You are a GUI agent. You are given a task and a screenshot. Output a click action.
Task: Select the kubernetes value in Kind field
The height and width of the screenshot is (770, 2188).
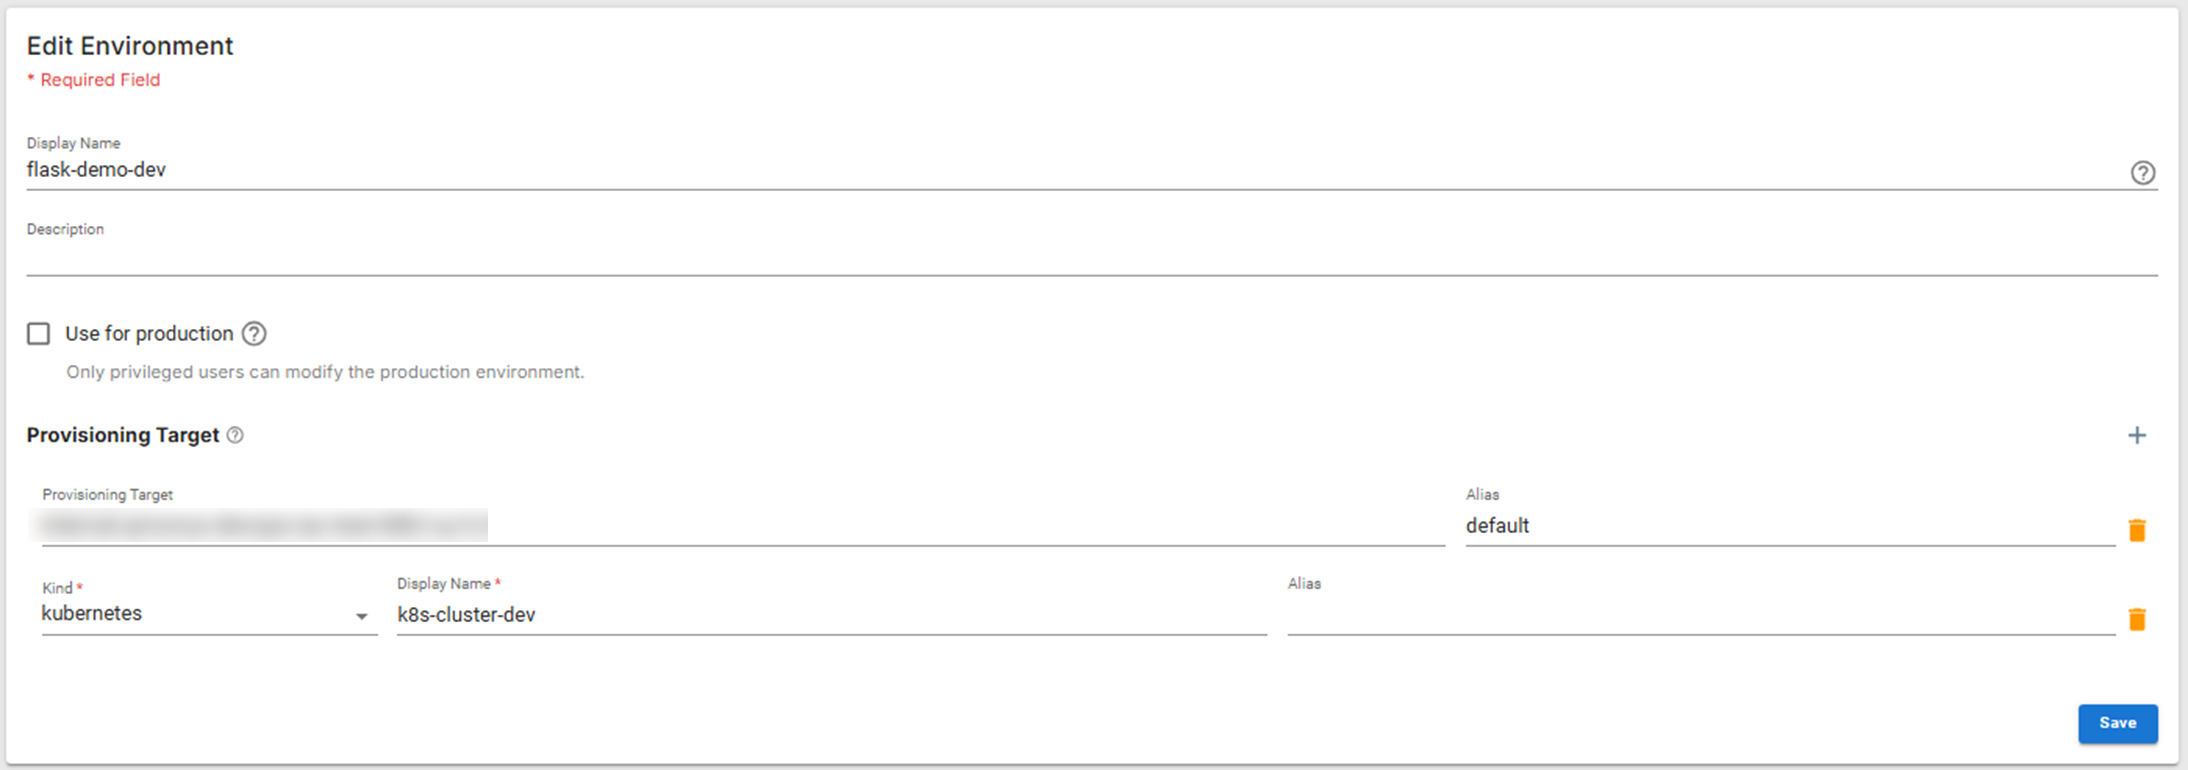click(x=92, y=614)
